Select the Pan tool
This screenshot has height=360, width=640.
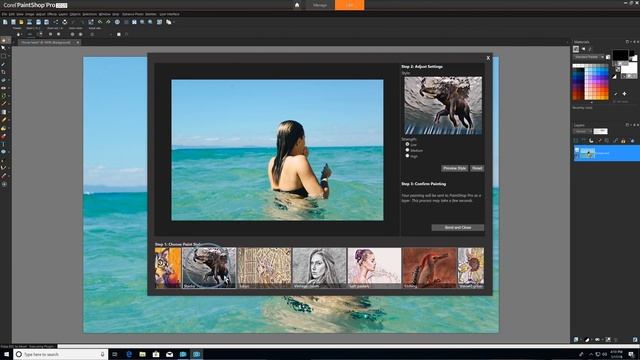click(x=4, y=40)
